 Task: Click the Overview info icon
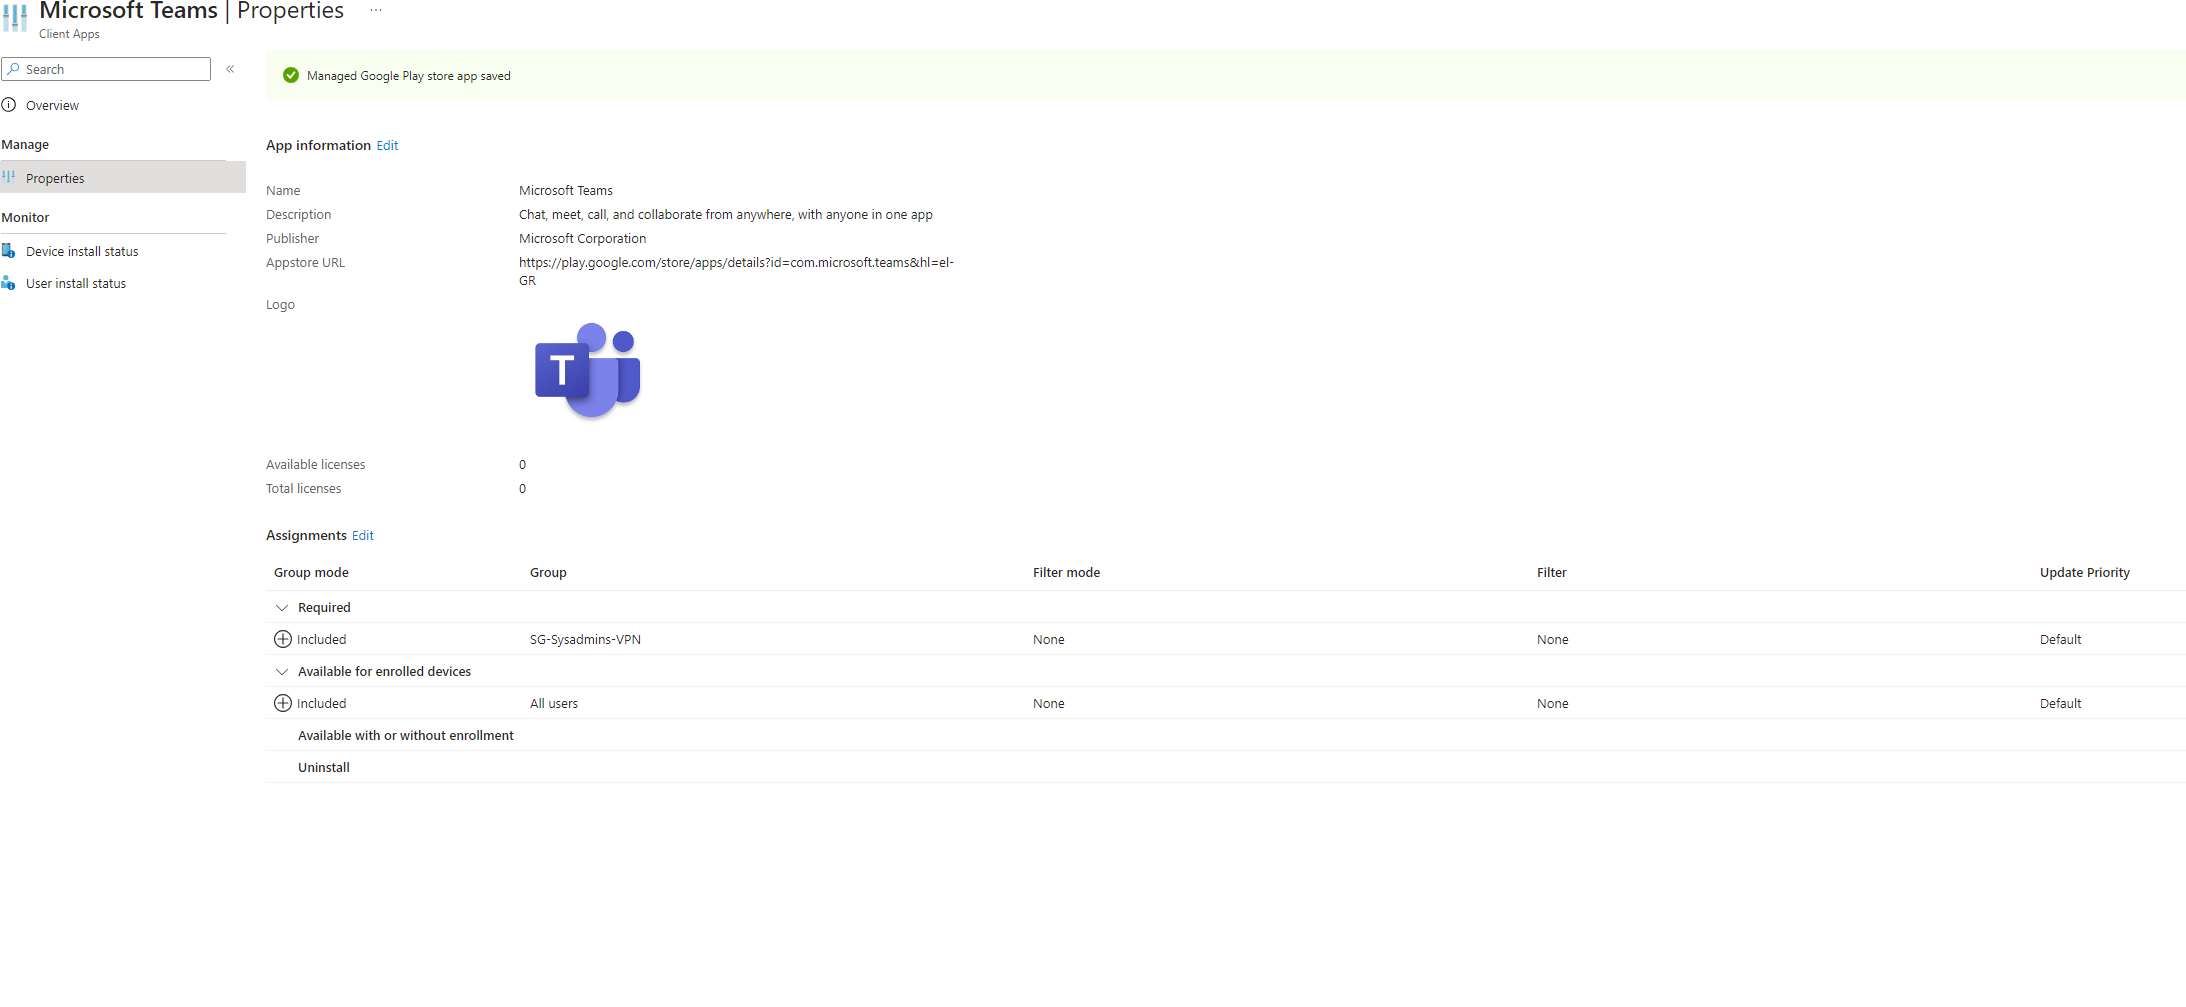pyautogui.click(x=9, y=104)
